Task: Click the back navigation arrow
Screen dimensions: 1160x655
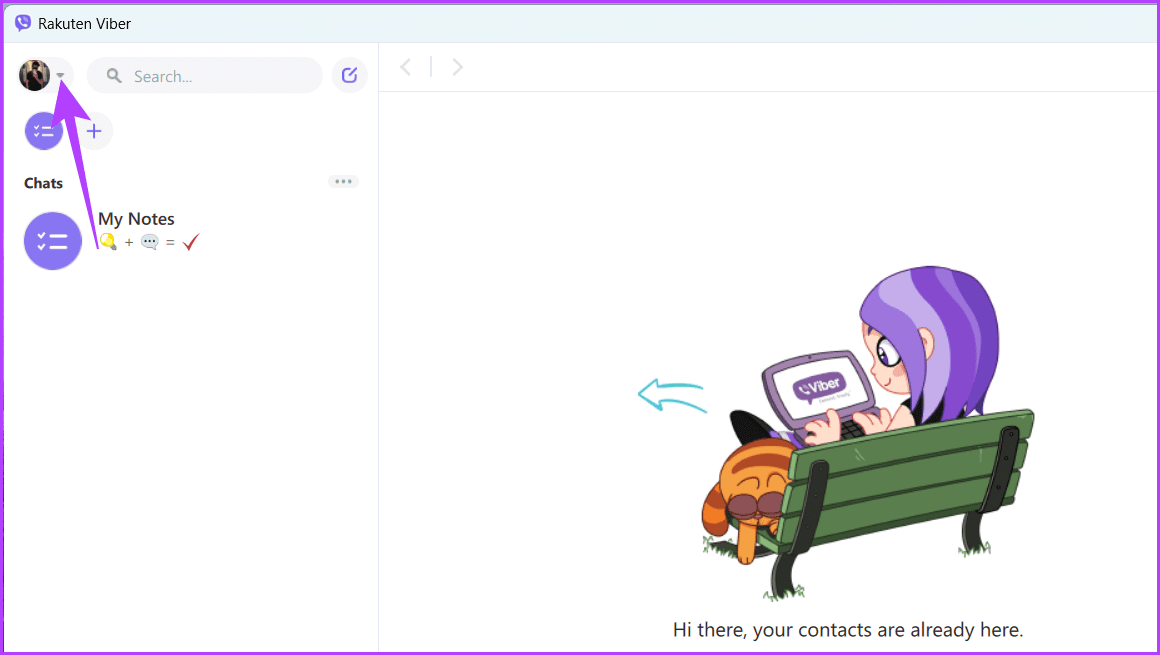Action: (405, 66)
